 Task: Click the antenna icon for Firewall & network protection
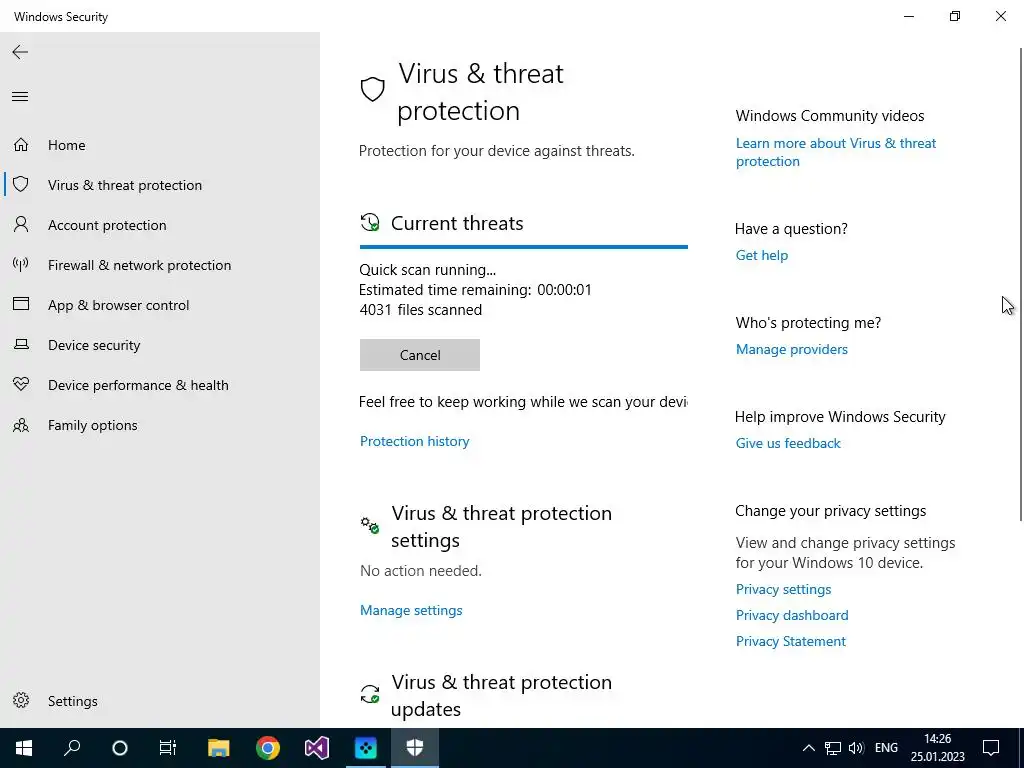pyautogui.click(x=21, y=264)
